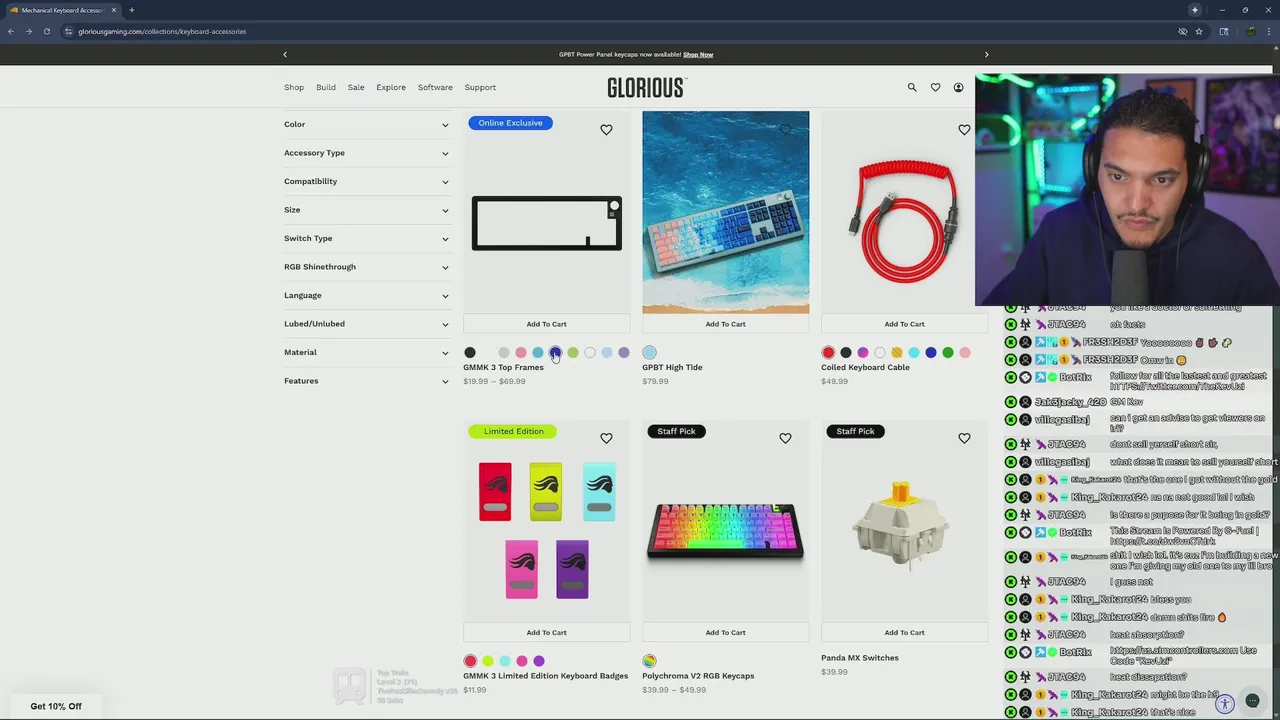This screenshot has width=1280, height=720.
Task: Select green swatch for GMMK 3 Top Frames
Action: [573, 352]
